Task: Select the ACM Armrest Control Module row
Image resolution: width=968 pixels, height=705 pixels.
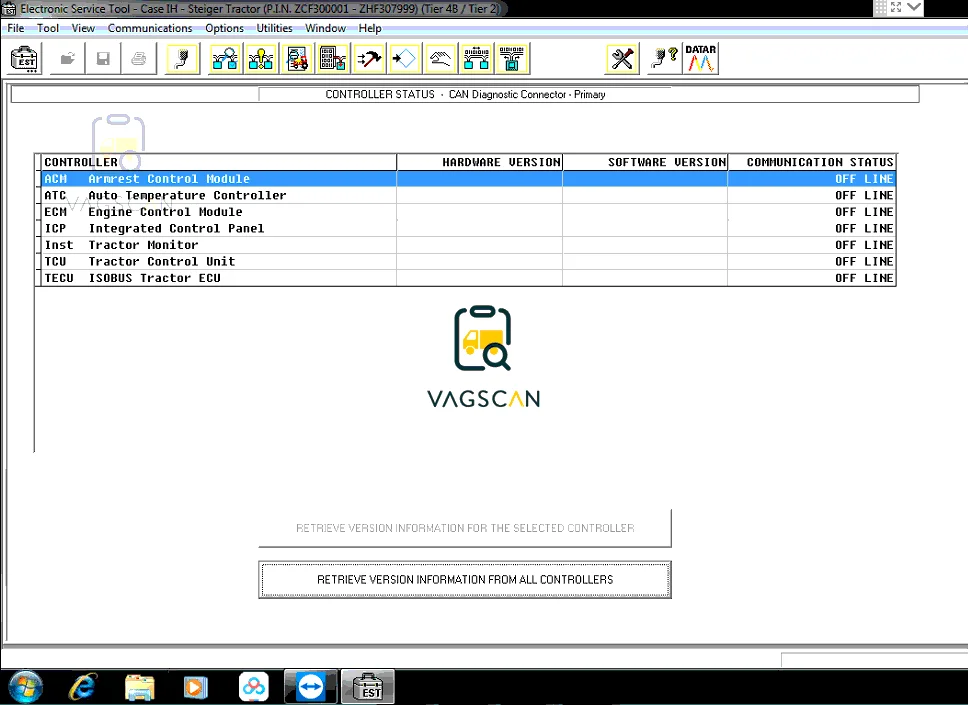Action: [x=469, y=178]
